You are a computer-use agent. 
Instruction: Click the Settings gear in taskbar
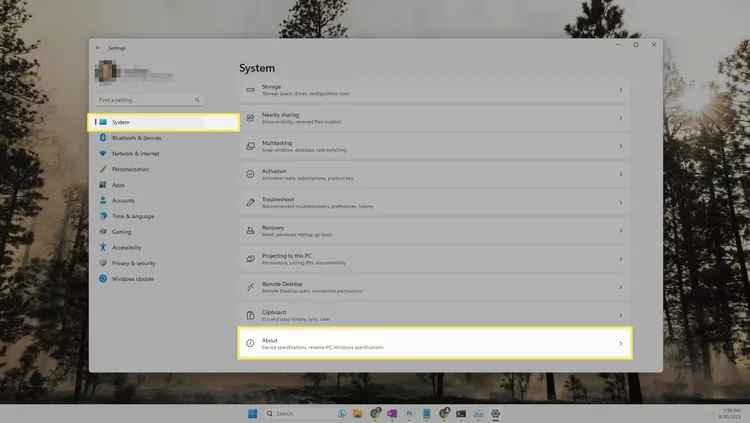(x=496, y=414)
